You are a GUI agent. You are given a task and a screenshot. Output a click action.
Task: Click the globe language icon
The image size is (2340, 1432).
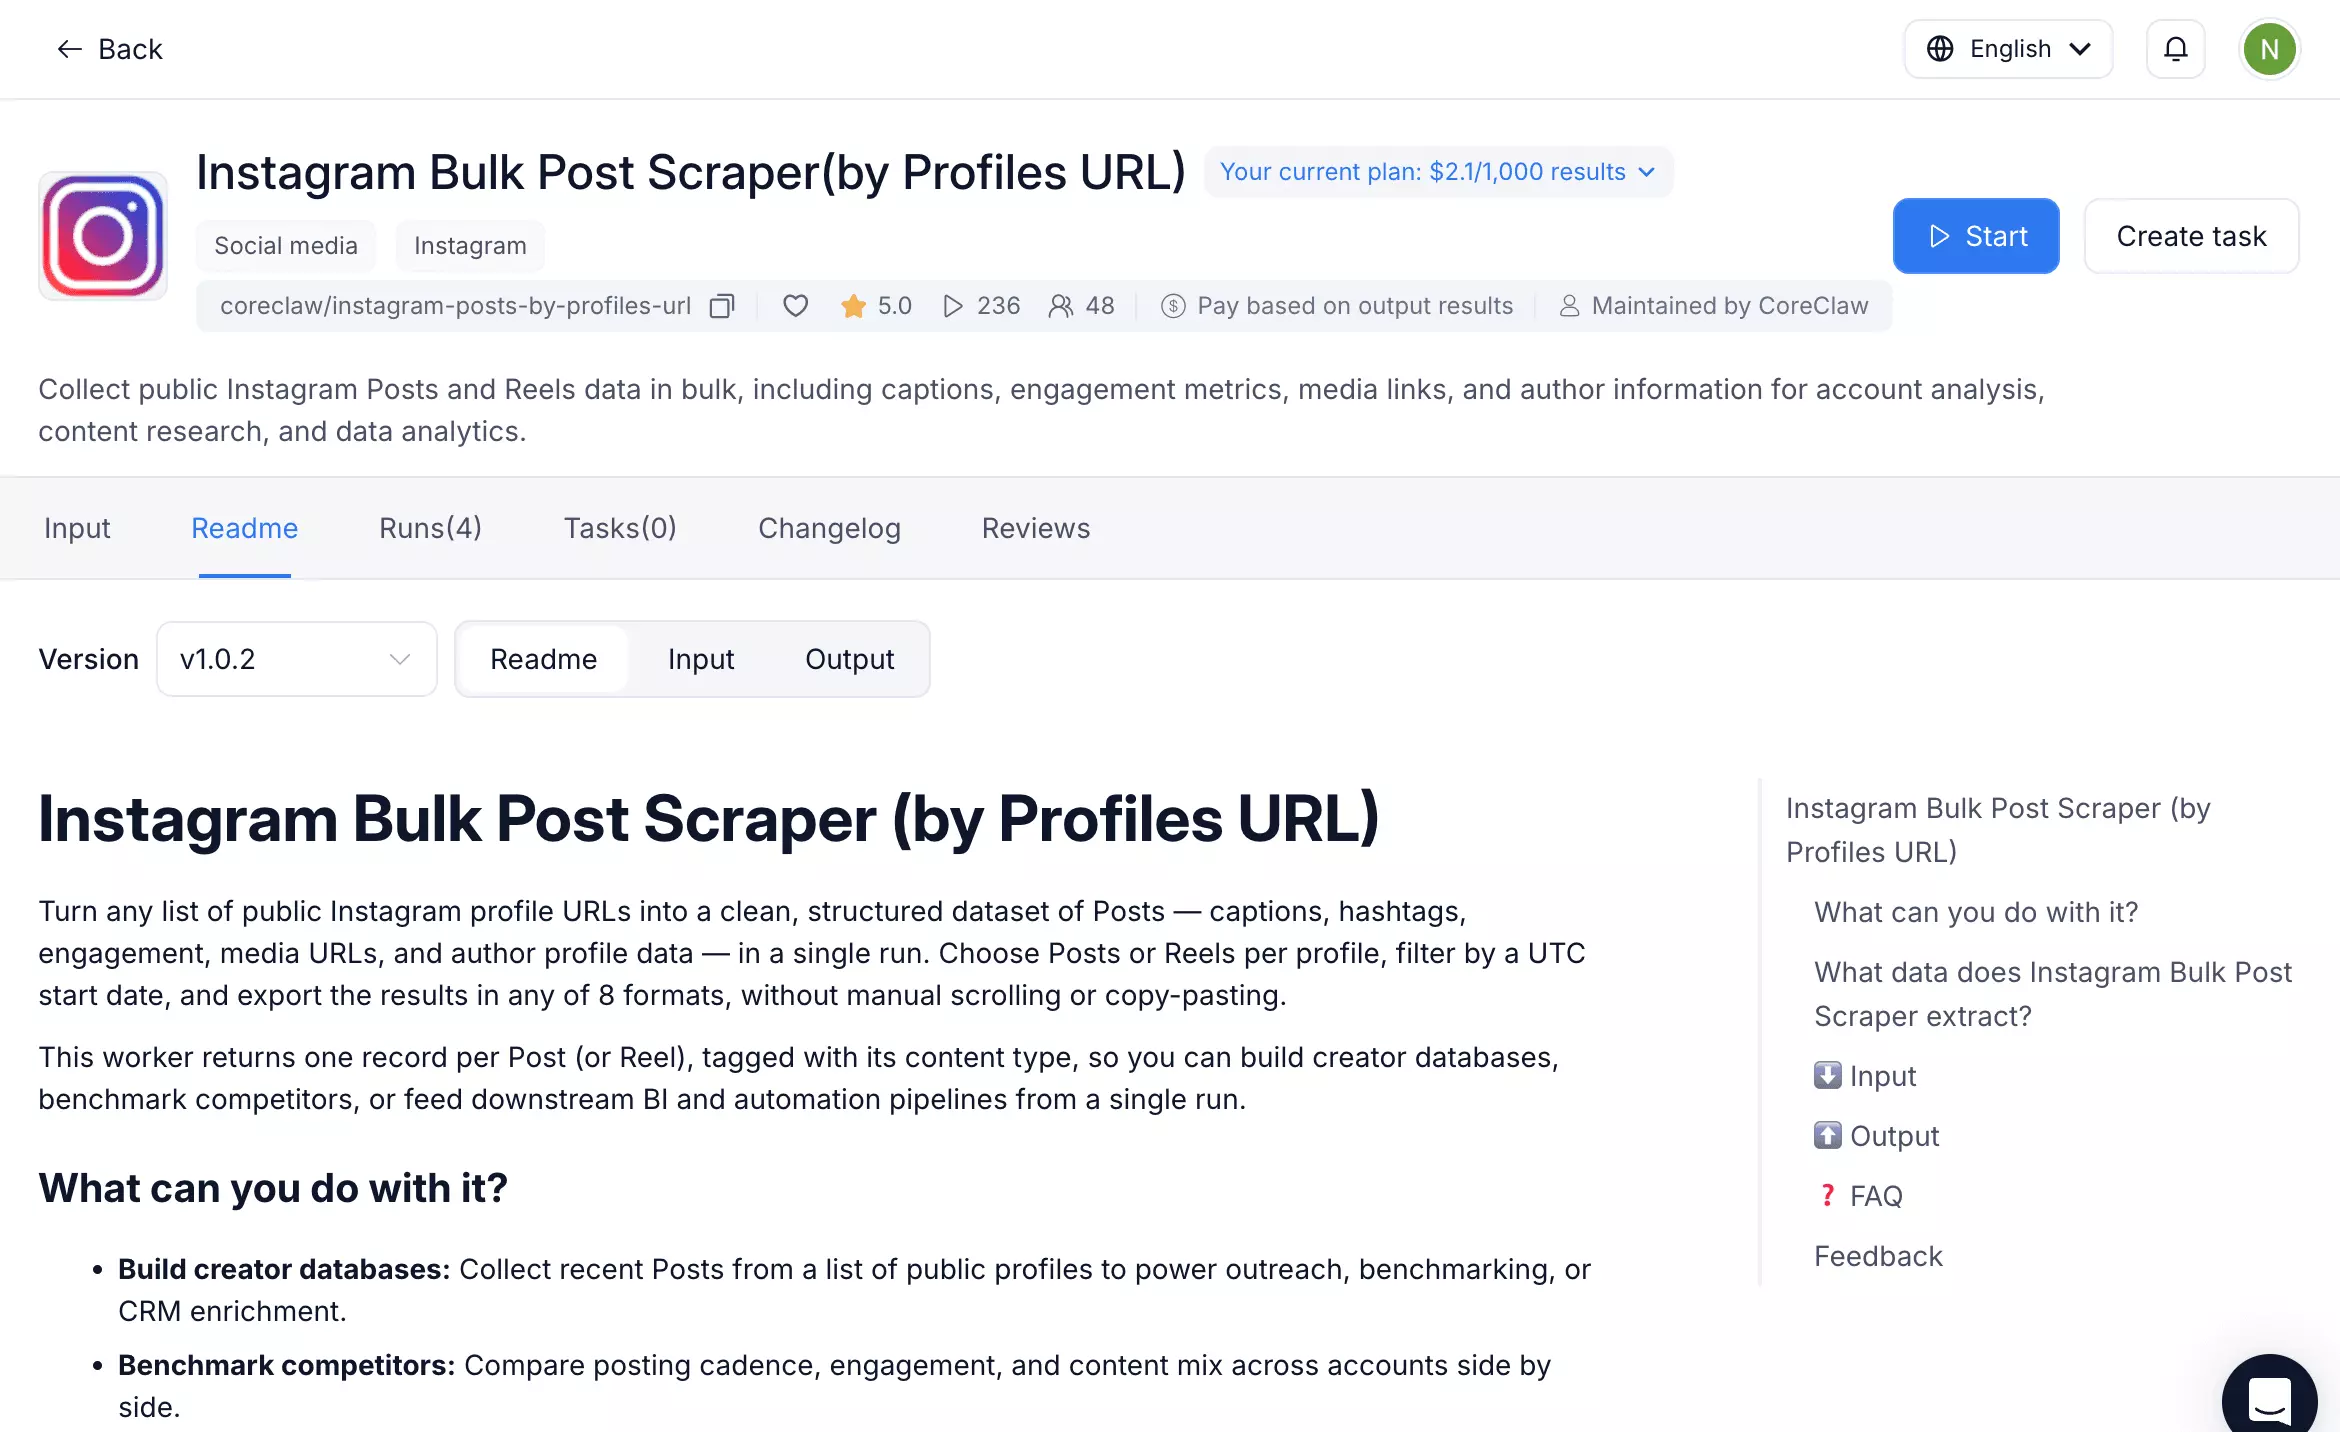[x=1940, y=49]
